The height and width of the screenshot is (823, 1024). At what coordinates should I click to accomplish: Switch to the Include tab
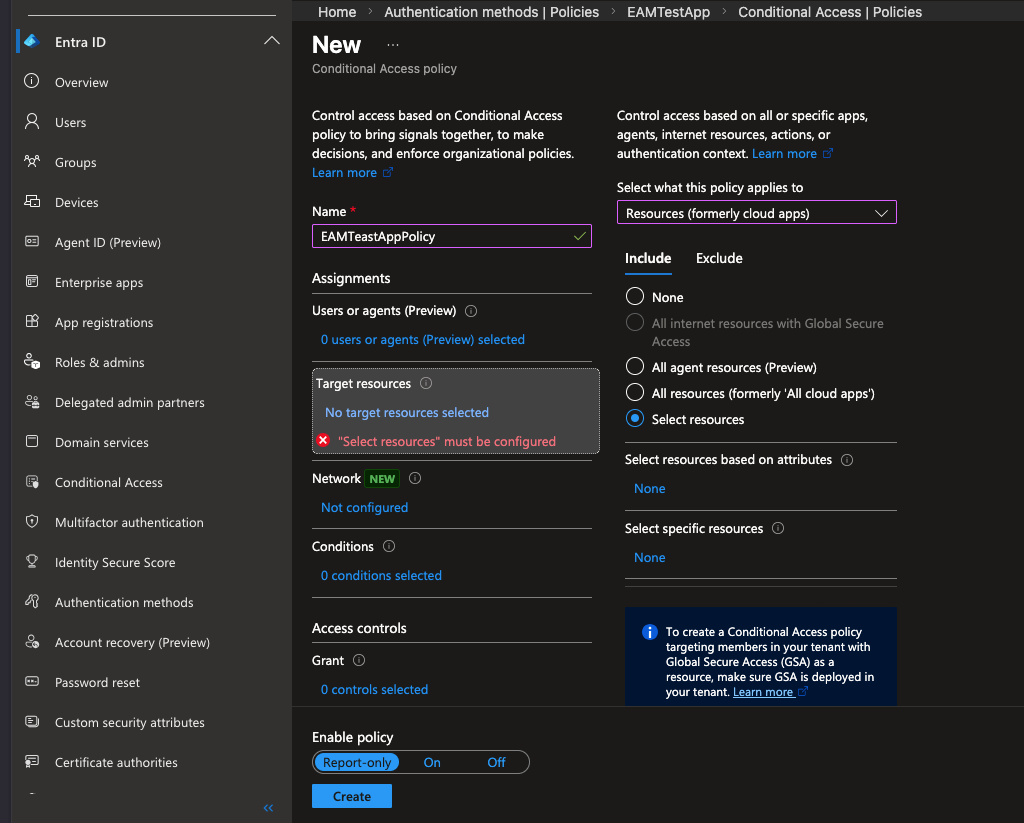pyautogui.click(x=648, y=258)
